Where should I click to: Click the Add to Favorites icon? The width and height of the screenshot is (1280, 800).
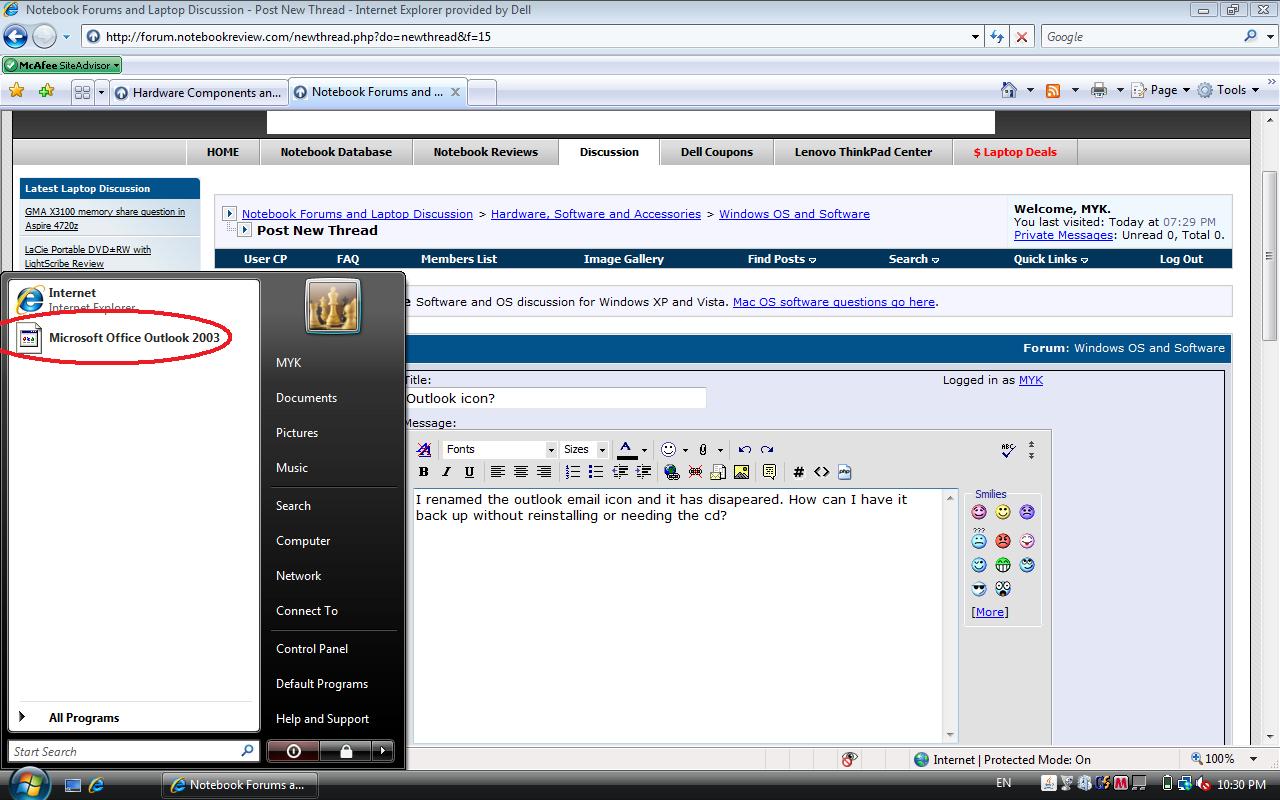[x=46, y=91]
